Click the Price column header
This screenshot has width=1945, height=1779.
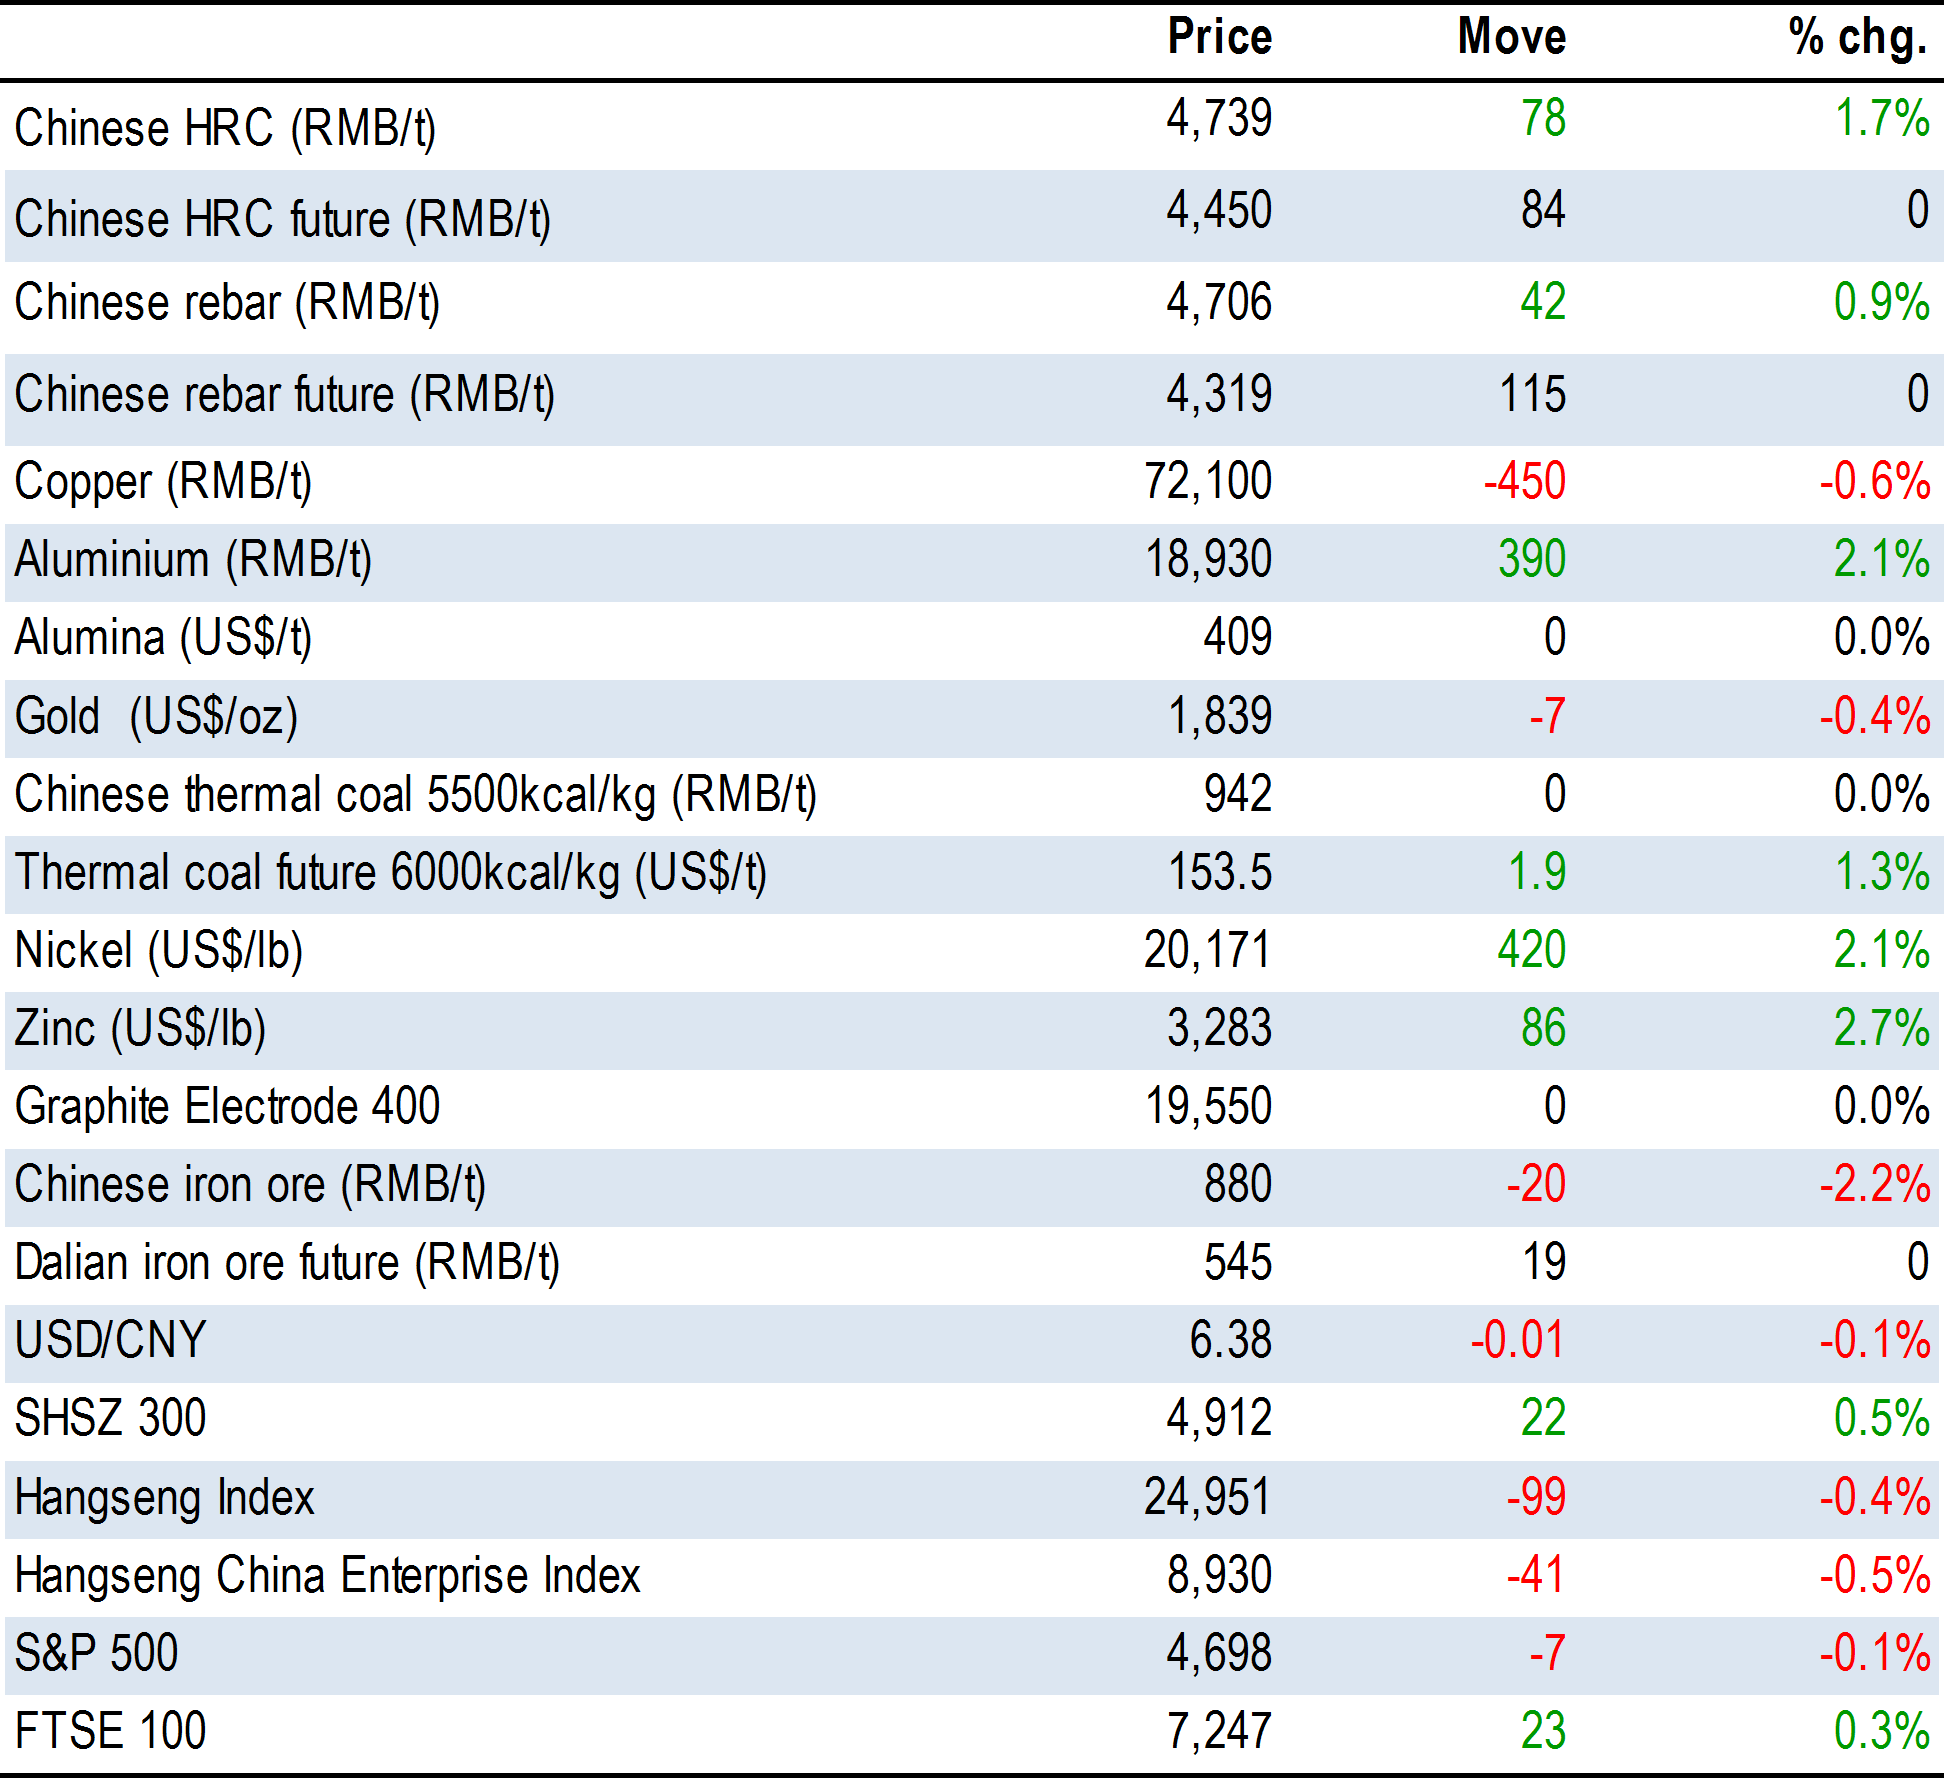click(1219, 38)
